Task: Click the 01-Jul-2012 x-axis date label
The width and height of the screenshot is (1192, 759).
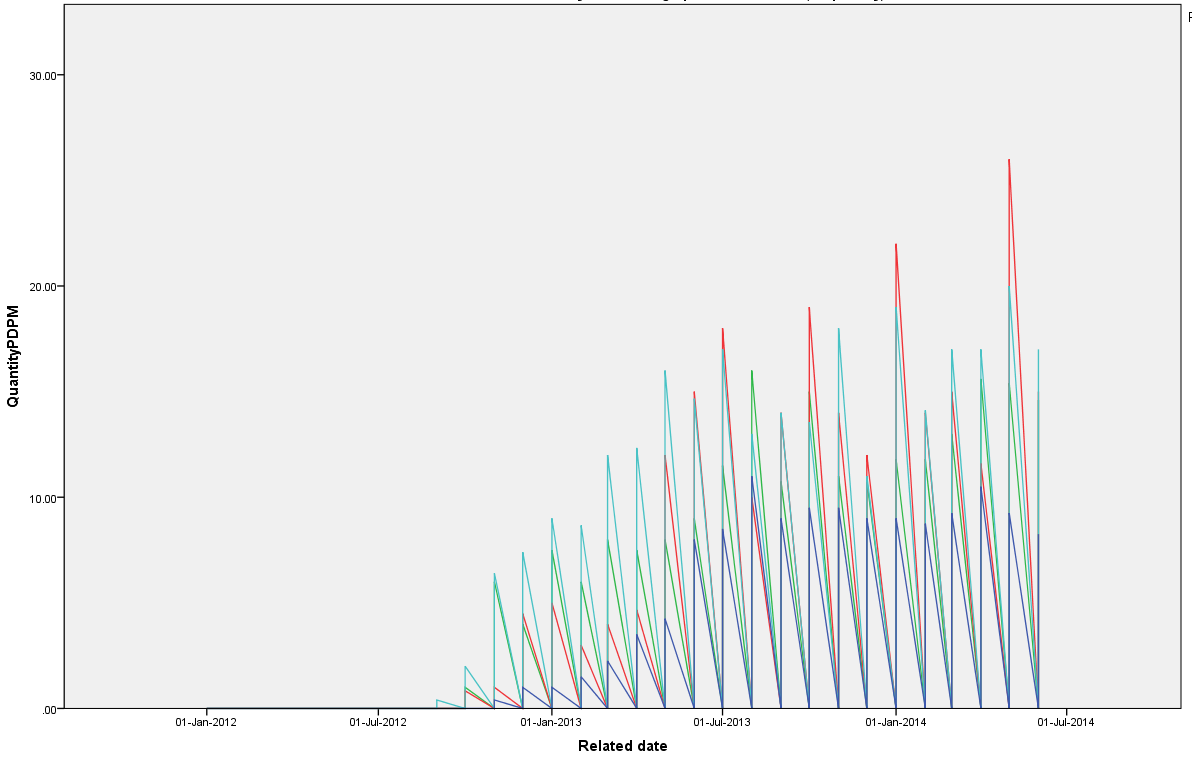Action: point(379,722)
